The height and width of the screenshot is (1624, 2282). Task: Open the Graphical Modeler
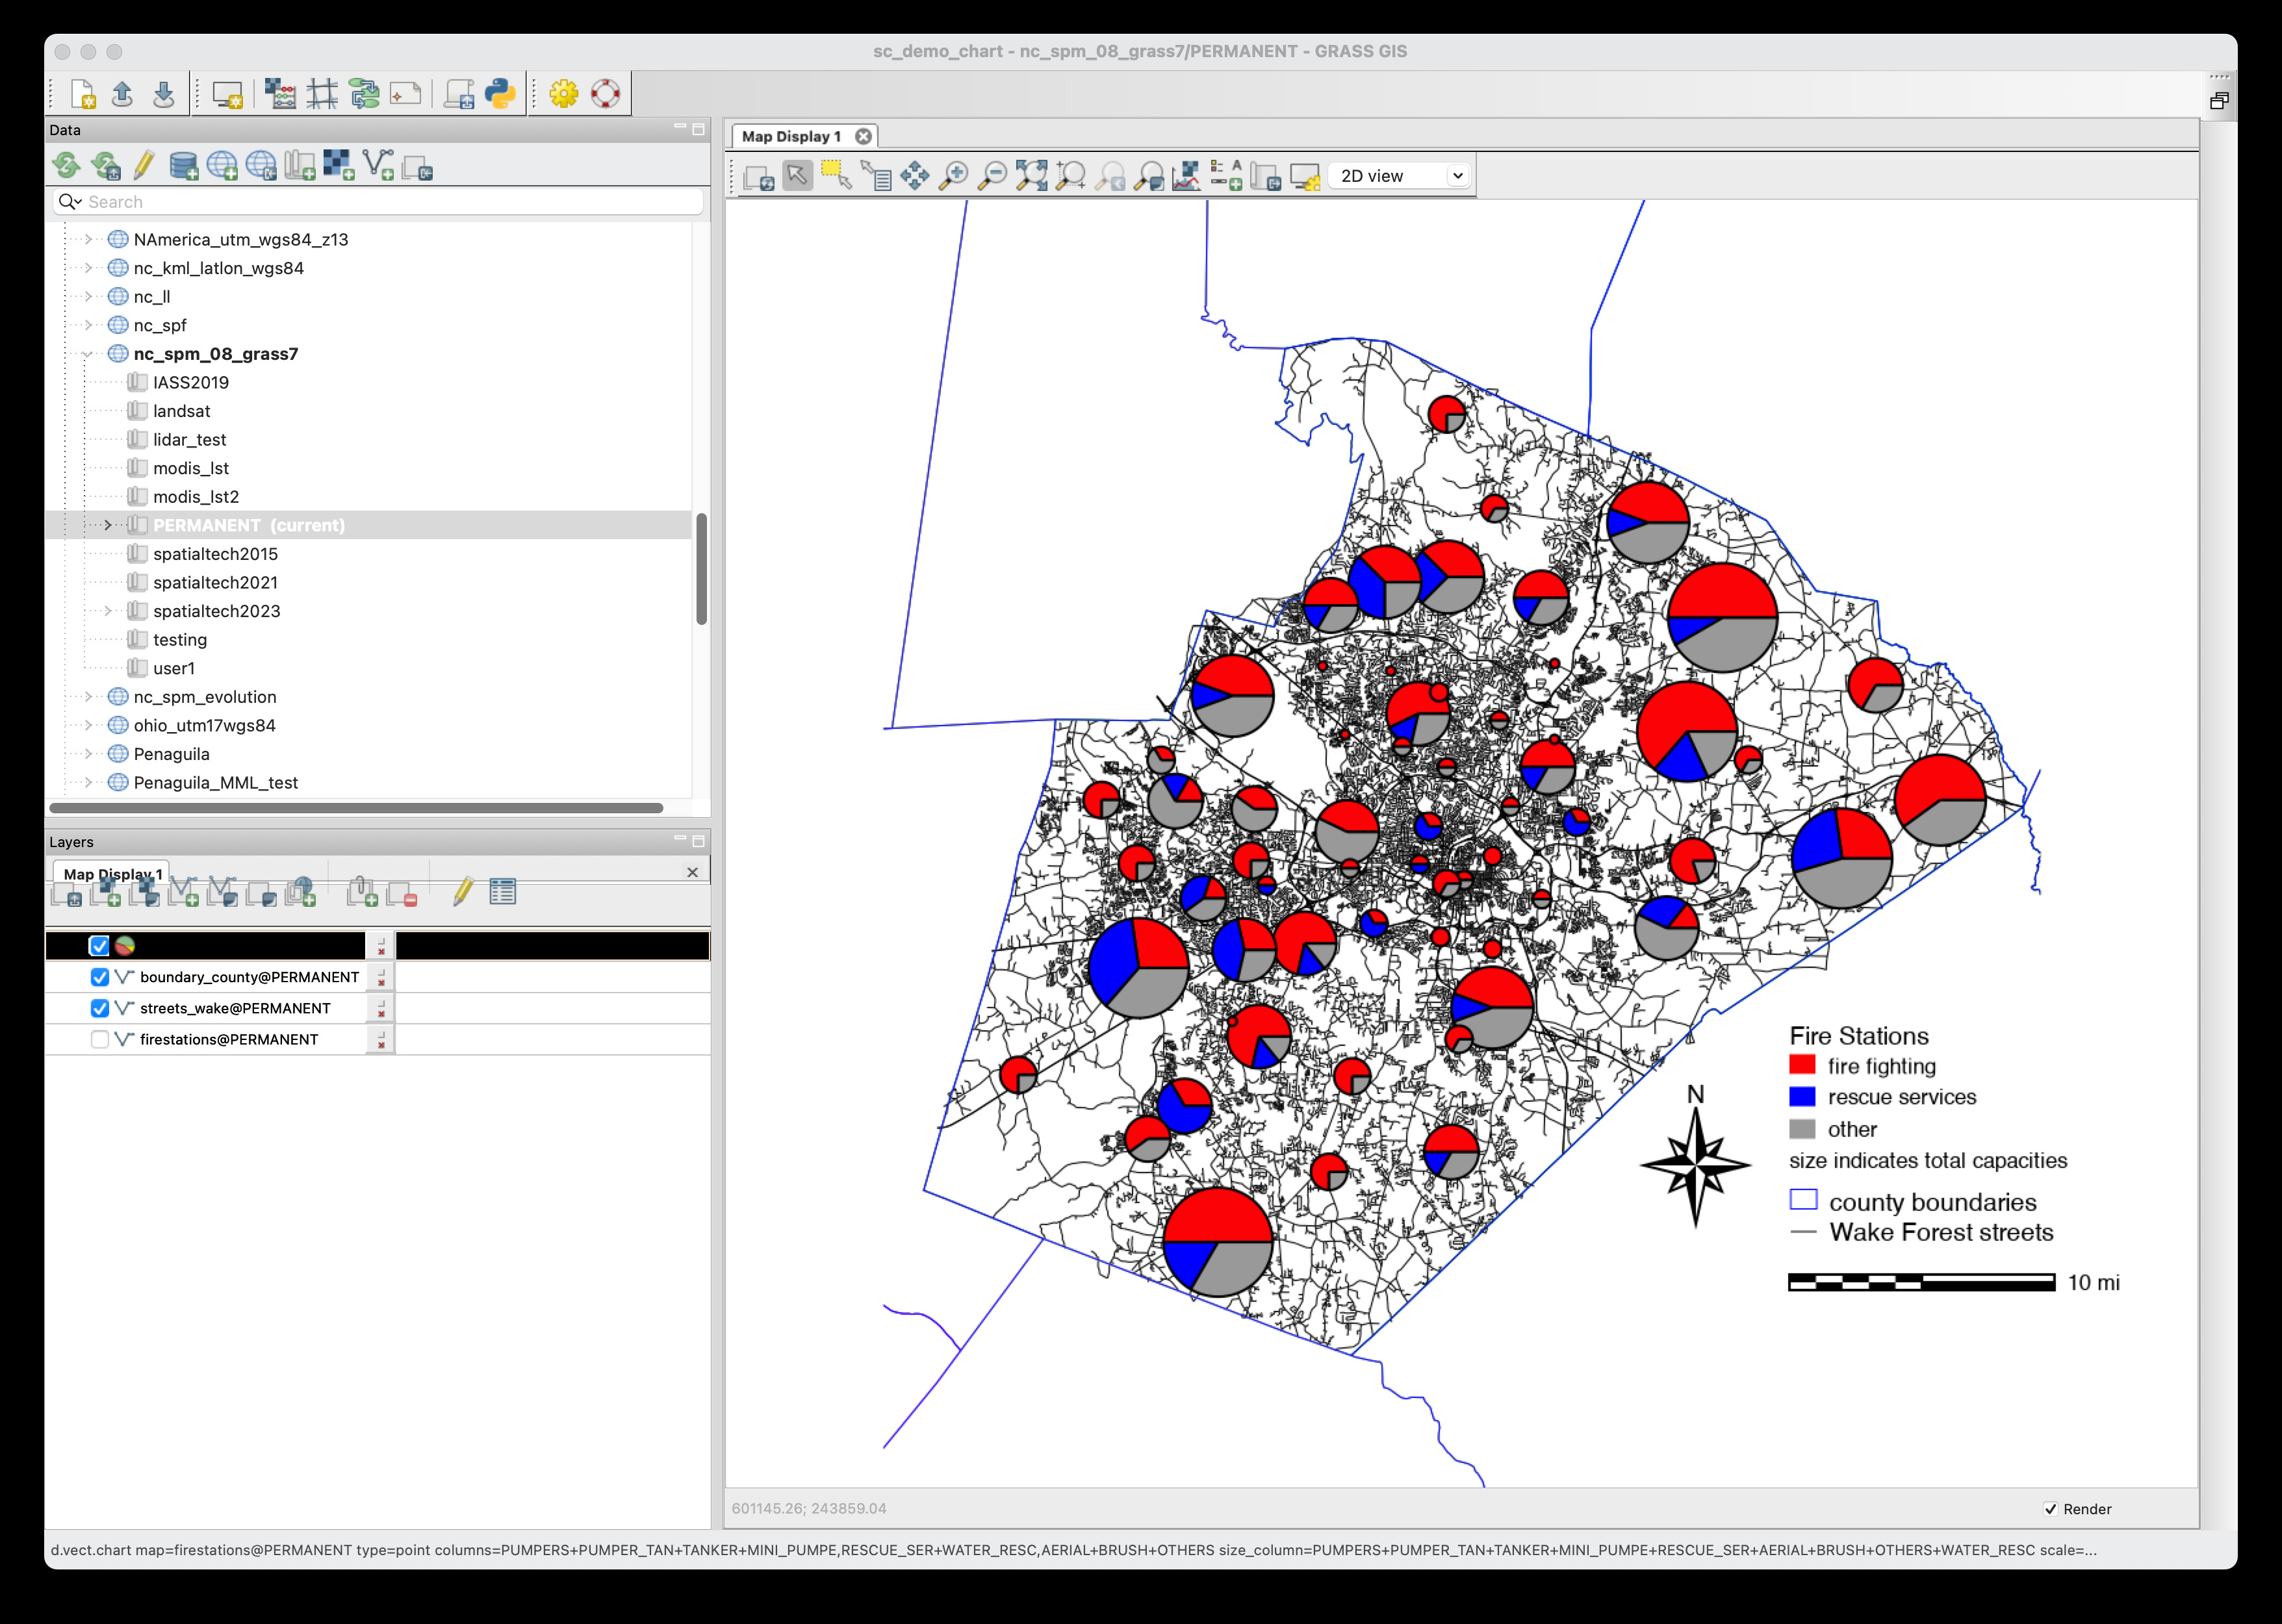pos(364,94)
